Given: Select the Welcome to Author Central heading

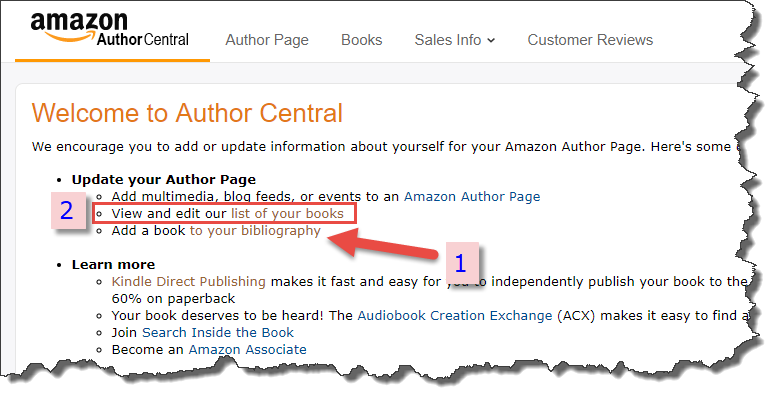Looking at the screenshot, I should coord(188,113).
